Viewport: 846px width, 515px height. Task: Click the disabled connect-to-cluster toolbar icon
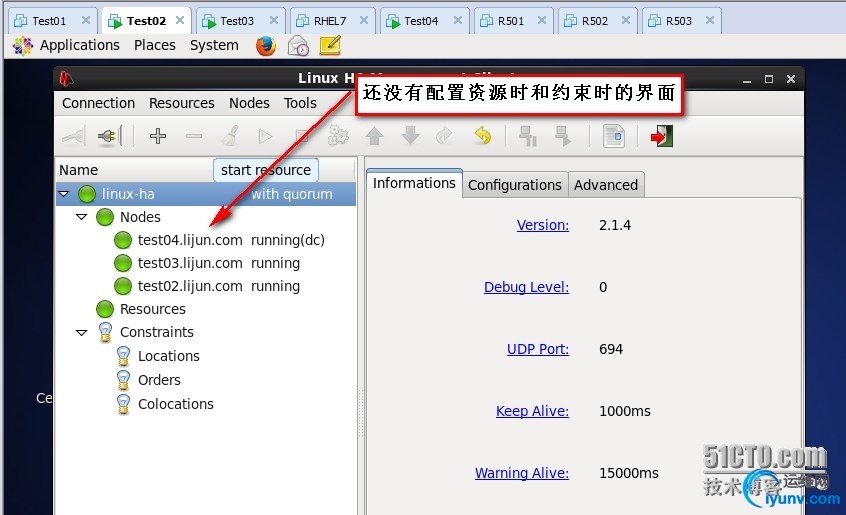coord(74,136)
